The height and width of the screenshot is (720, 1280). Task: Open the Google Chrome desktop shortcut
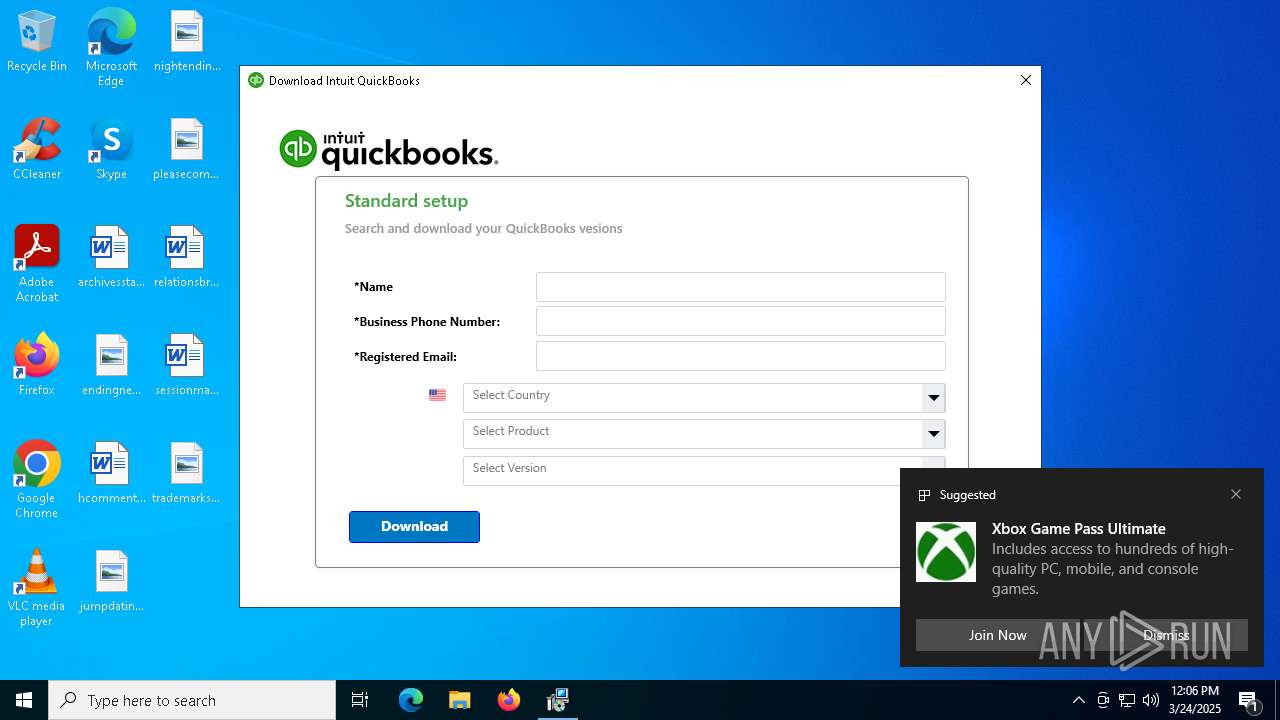coord(37,480)
